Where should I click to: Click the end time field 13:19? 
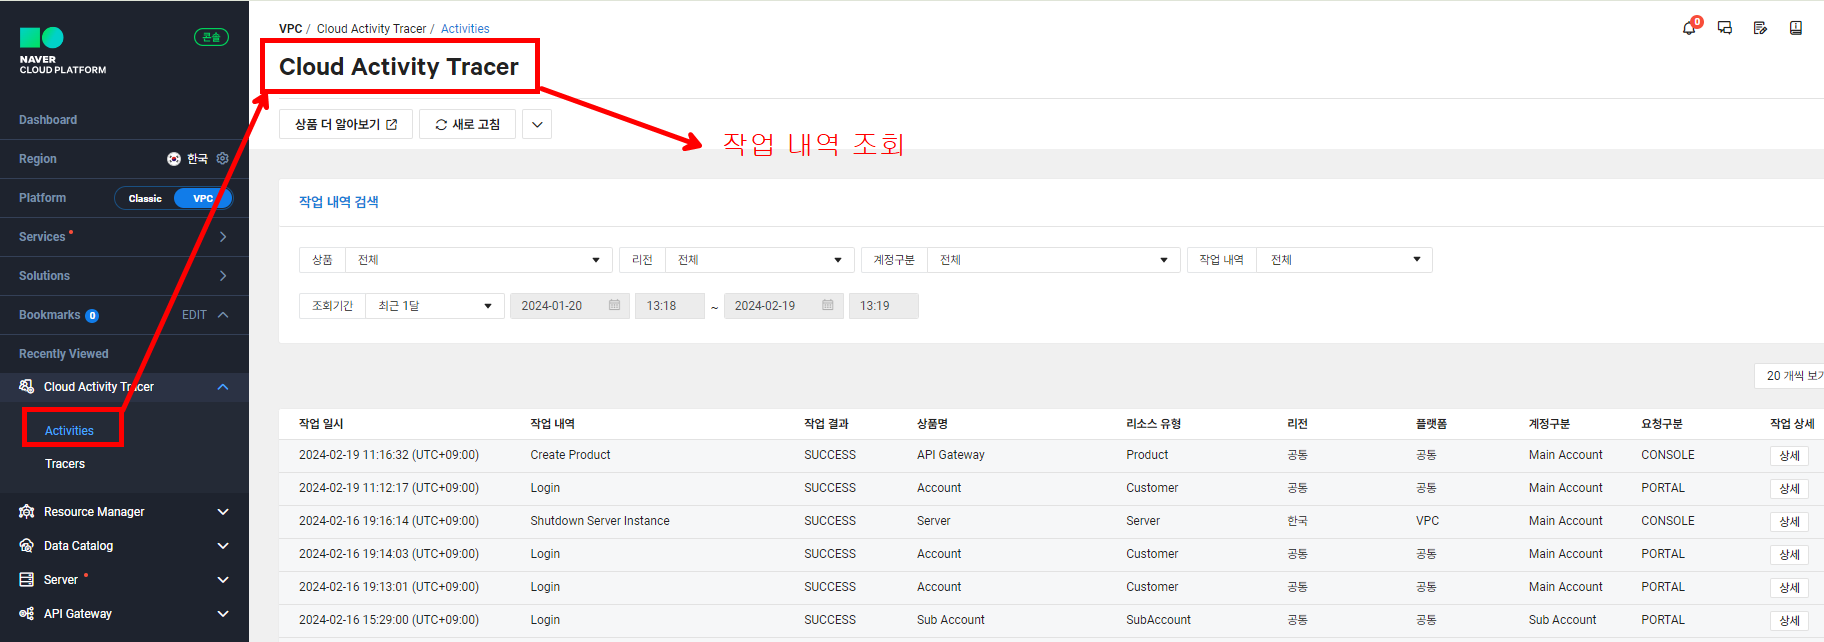point(884,306)
